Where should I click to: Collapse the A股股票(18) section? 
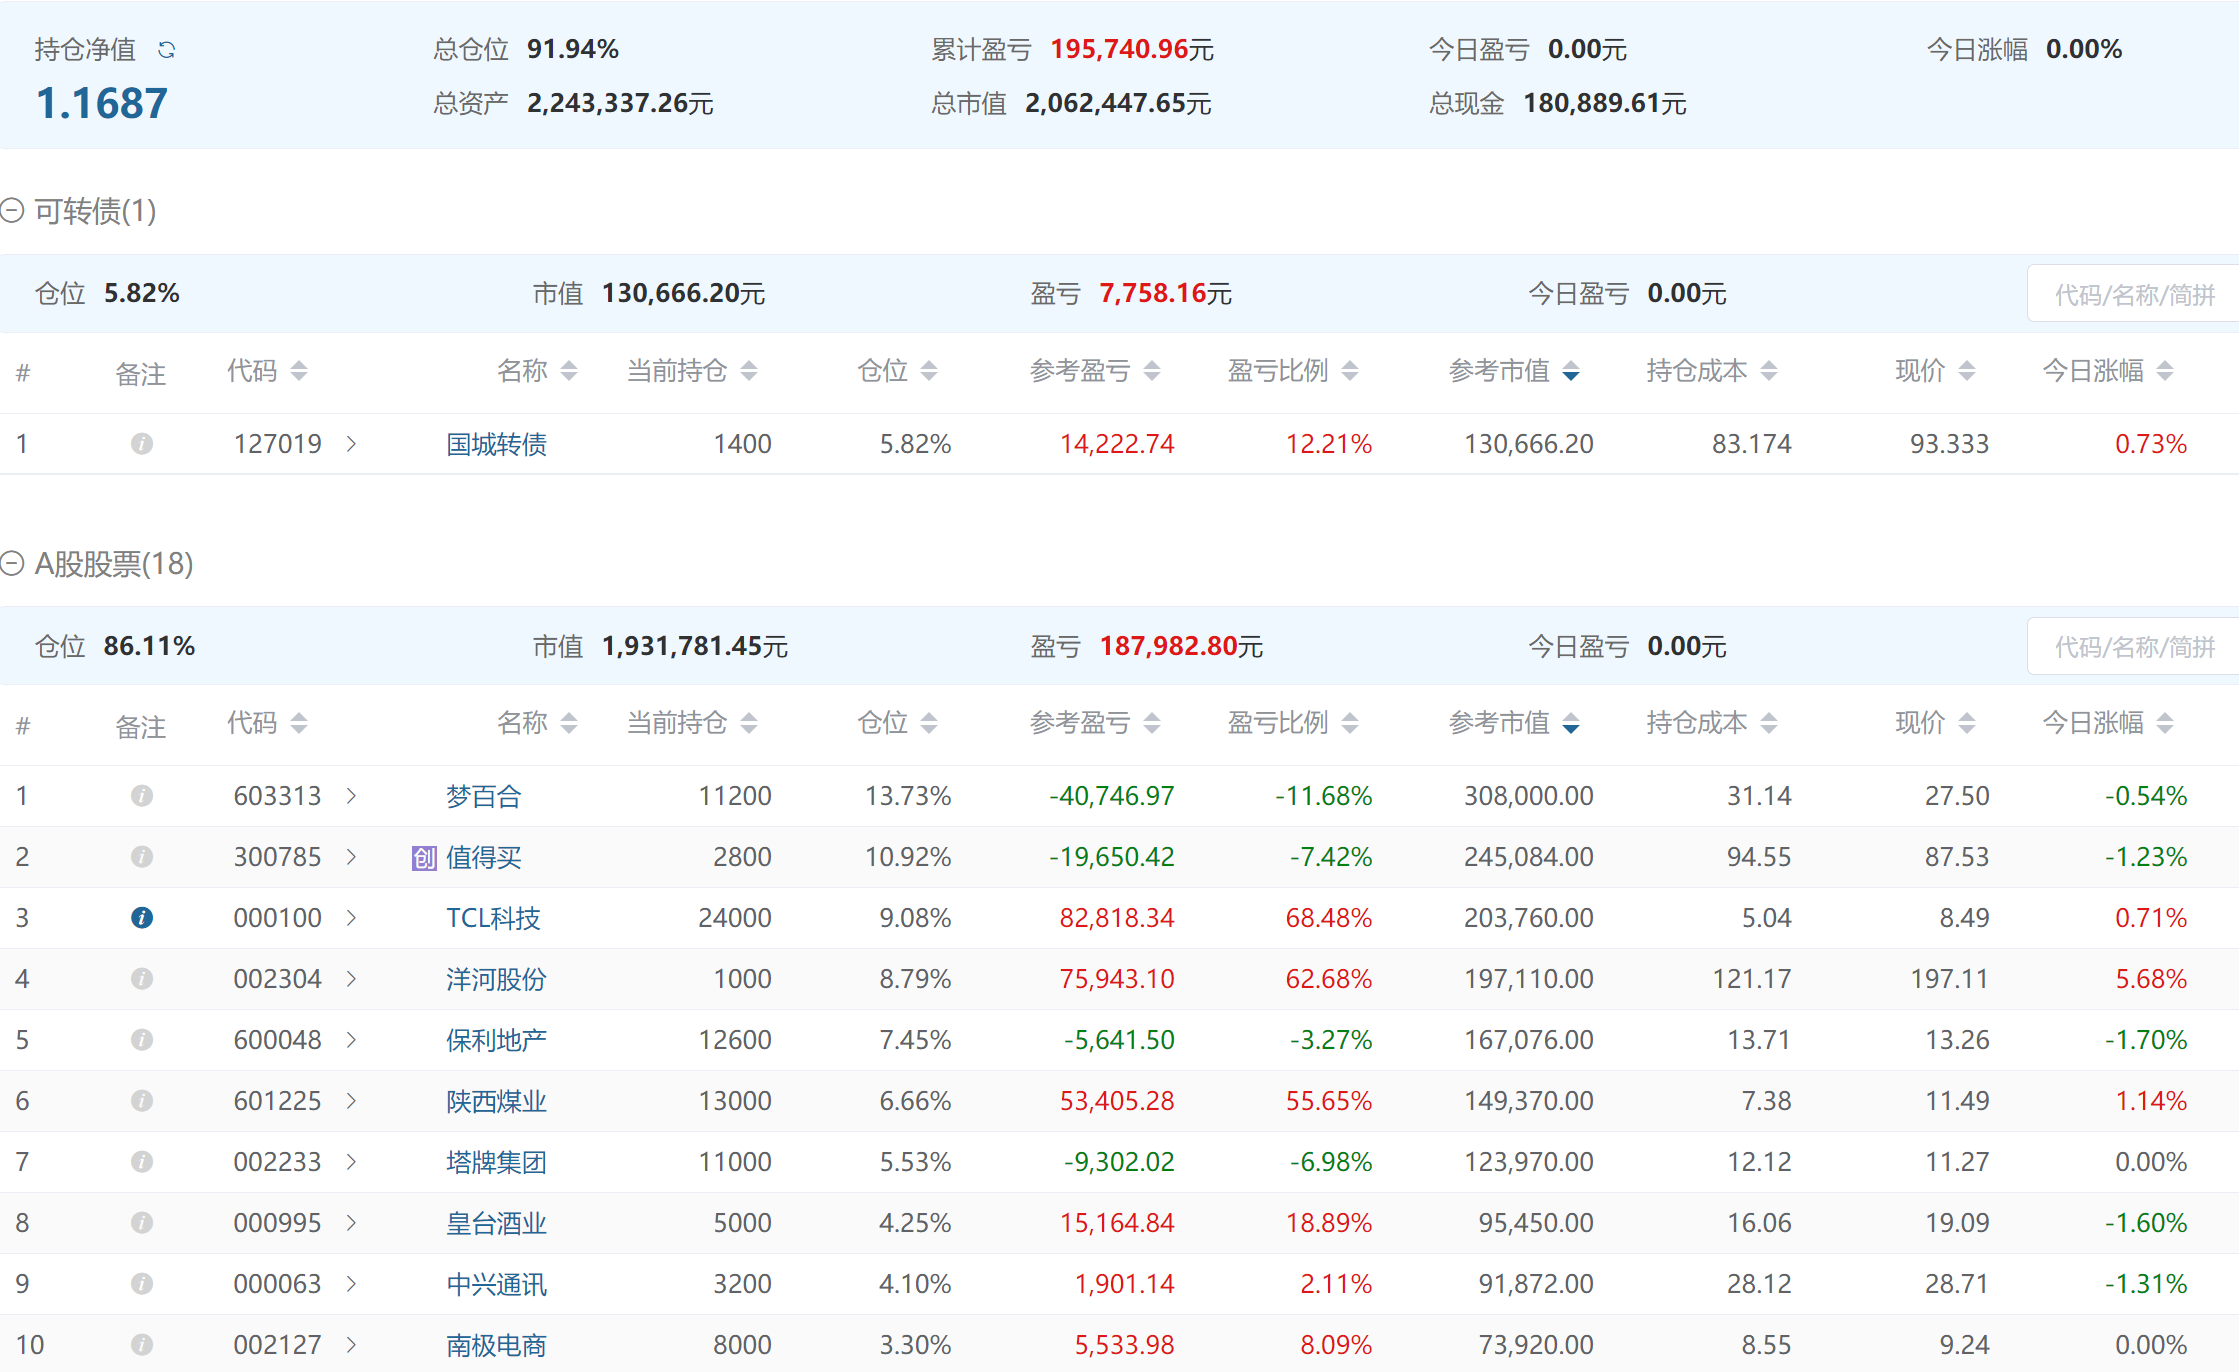pyautogui.click(x=12, y=564)
